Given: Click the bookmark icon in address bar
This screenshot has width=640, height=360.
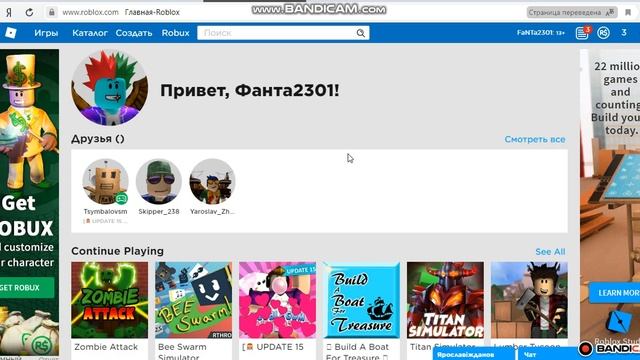Looking at the screenshot, I should 628,12.
